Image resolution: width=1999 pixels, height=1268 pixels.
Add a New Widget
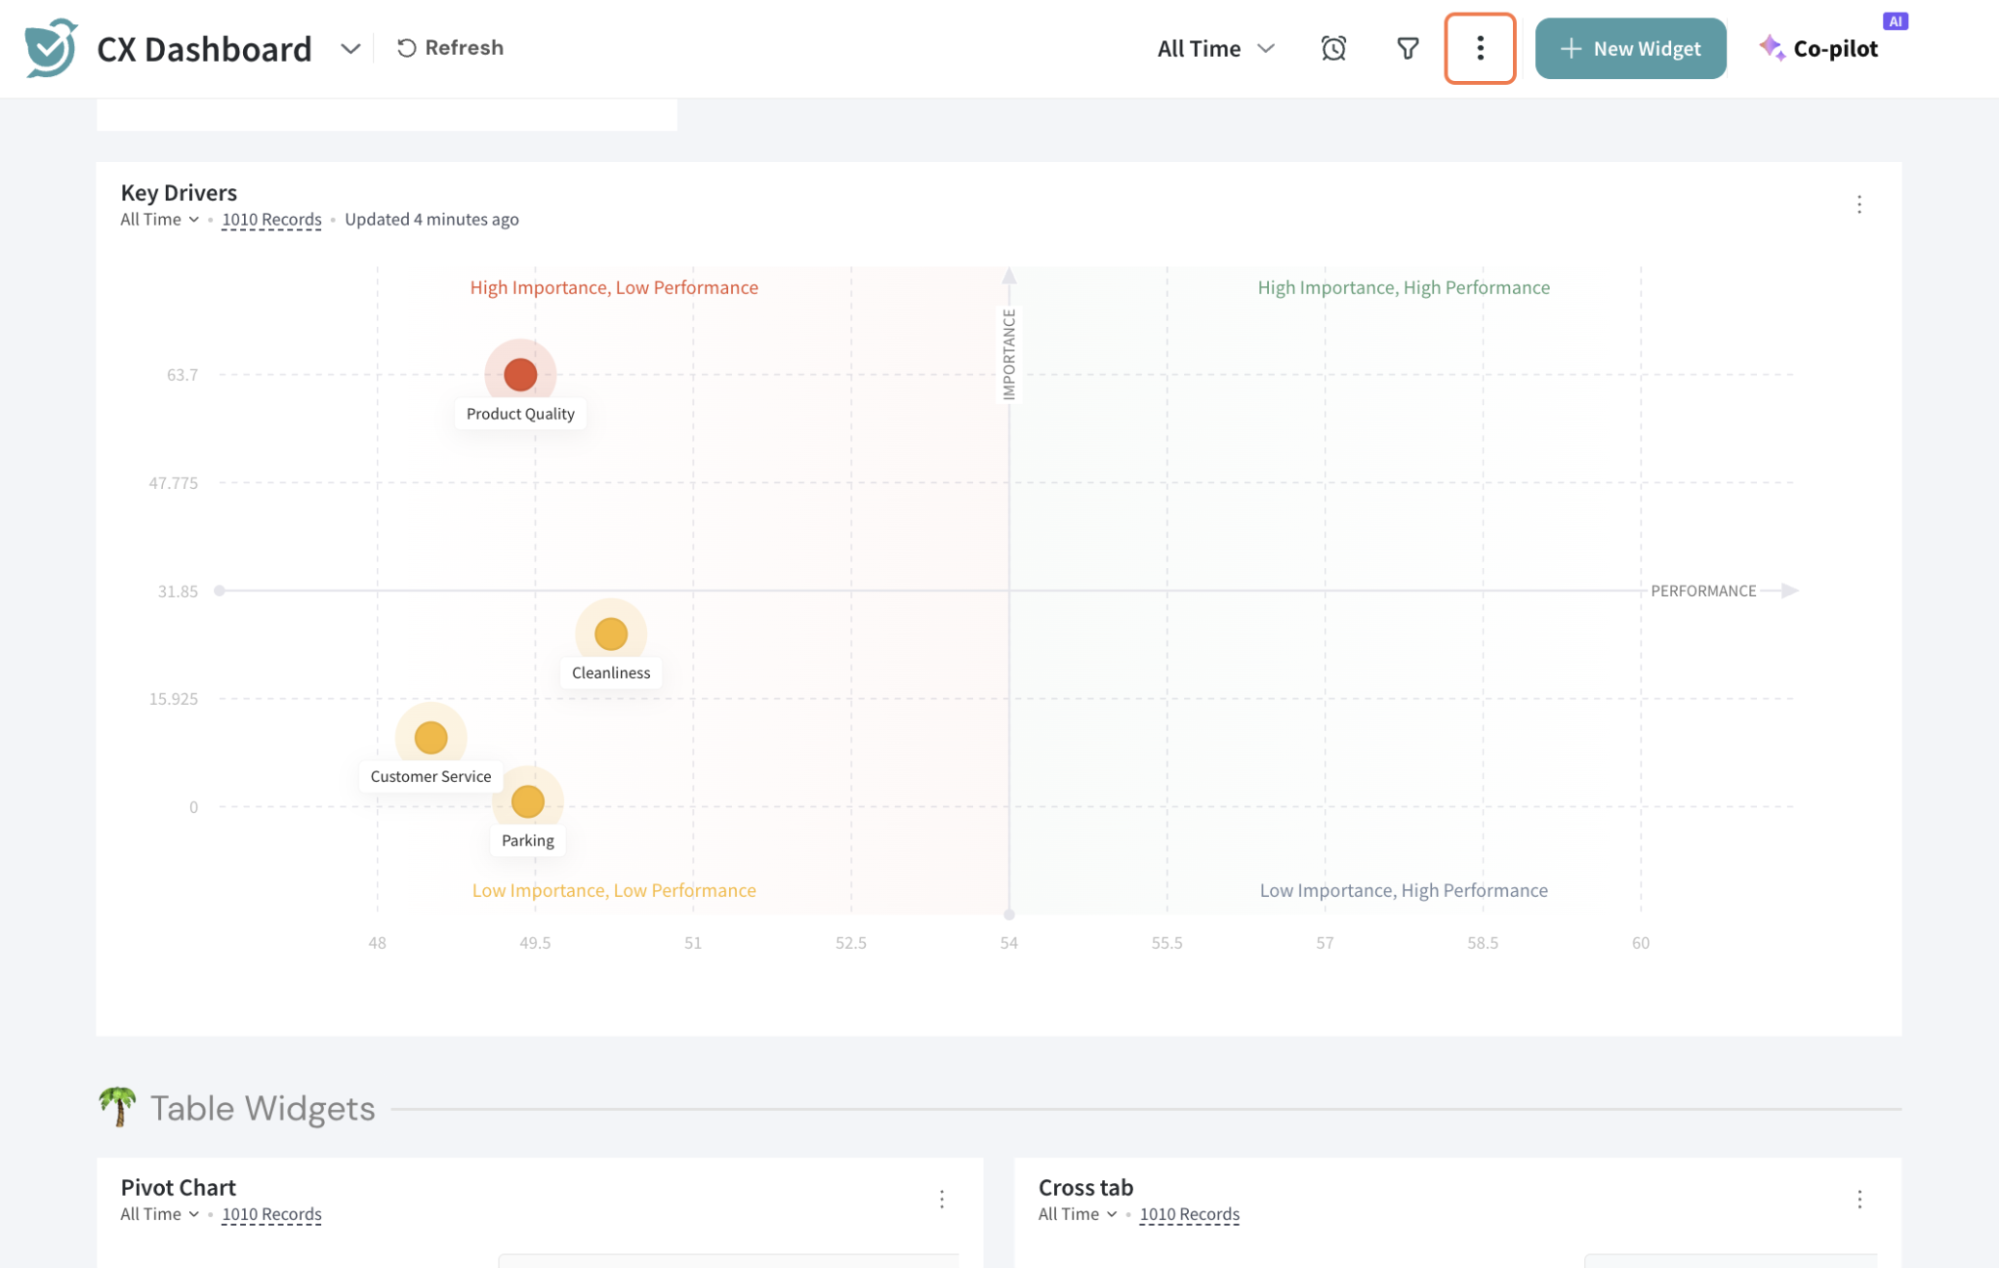(1630, 48)
